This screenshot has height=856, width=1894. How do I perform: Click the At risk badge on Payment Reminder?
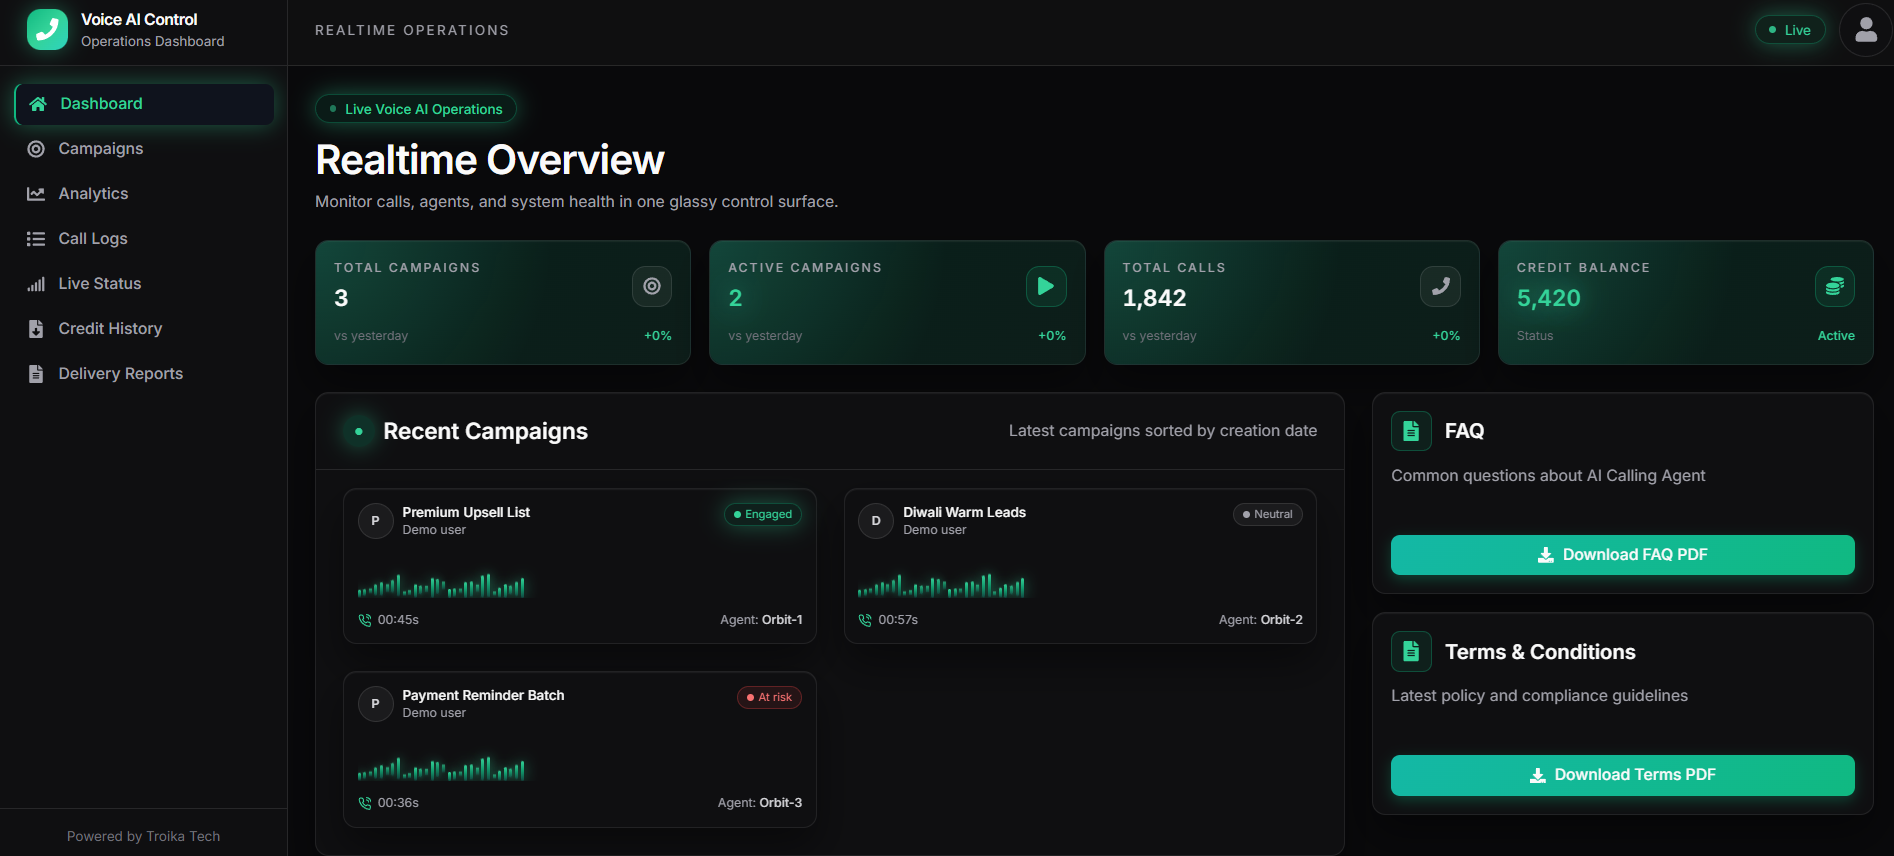(x=769, y=697)
